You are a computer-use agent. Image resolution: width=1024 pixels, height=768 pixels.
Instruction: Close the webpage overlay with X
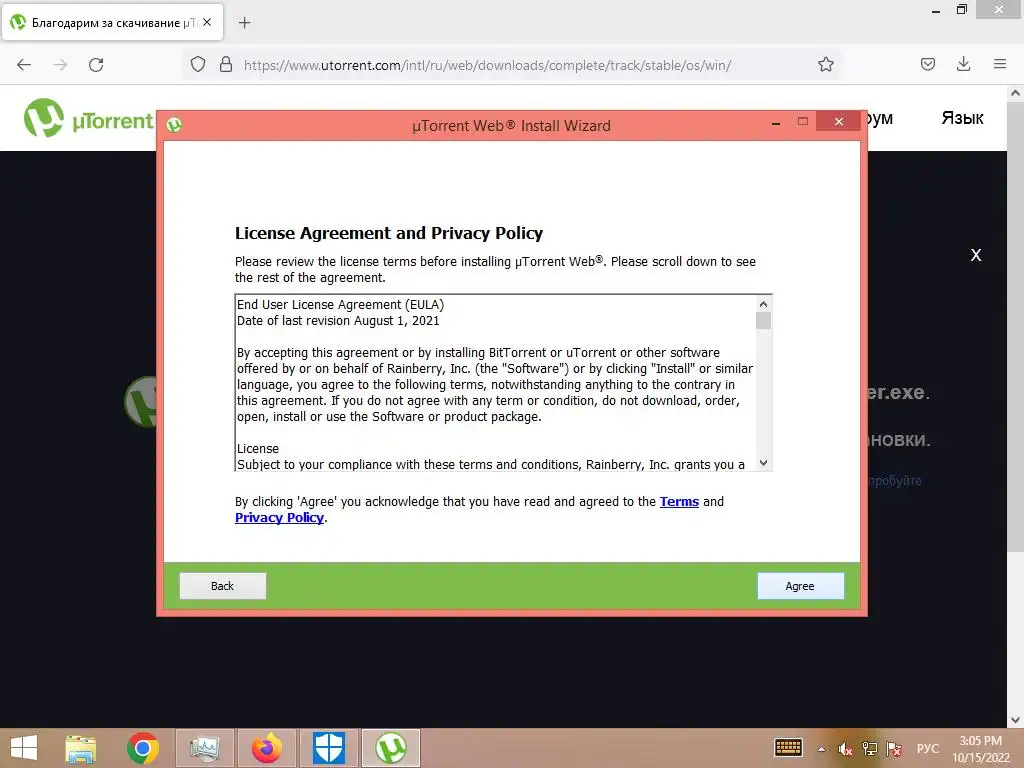[976, 255]
